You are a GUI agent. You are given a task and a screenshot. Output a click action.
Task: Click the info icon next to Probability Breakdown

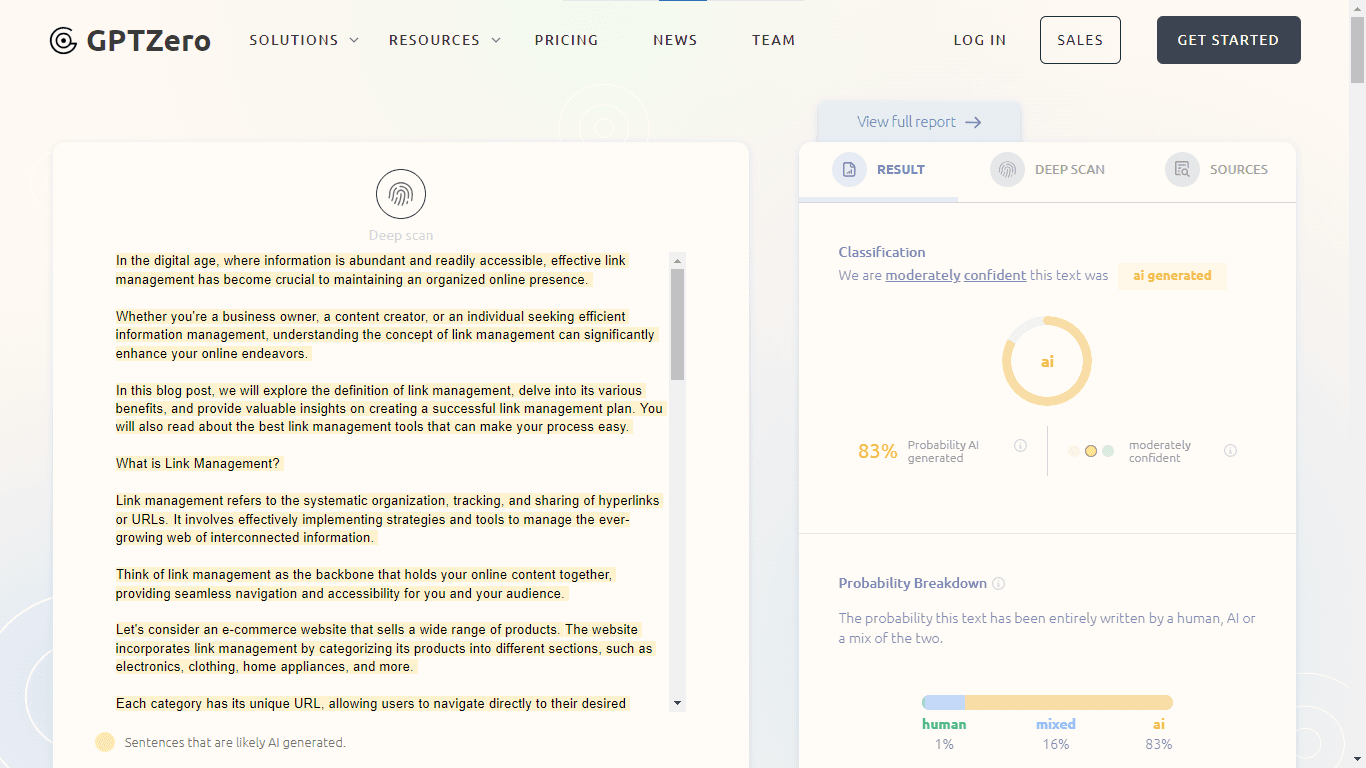click(998, 584)
